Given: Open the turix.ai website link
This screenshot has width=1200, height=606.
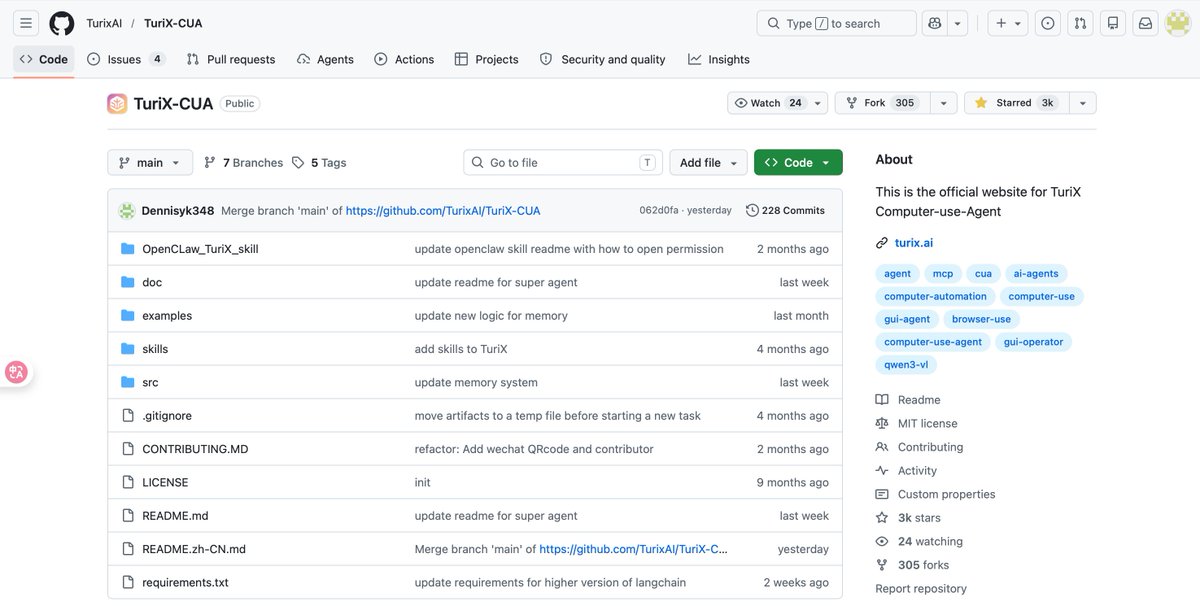Looking at the screenshot, I should [x=914, y=243].
